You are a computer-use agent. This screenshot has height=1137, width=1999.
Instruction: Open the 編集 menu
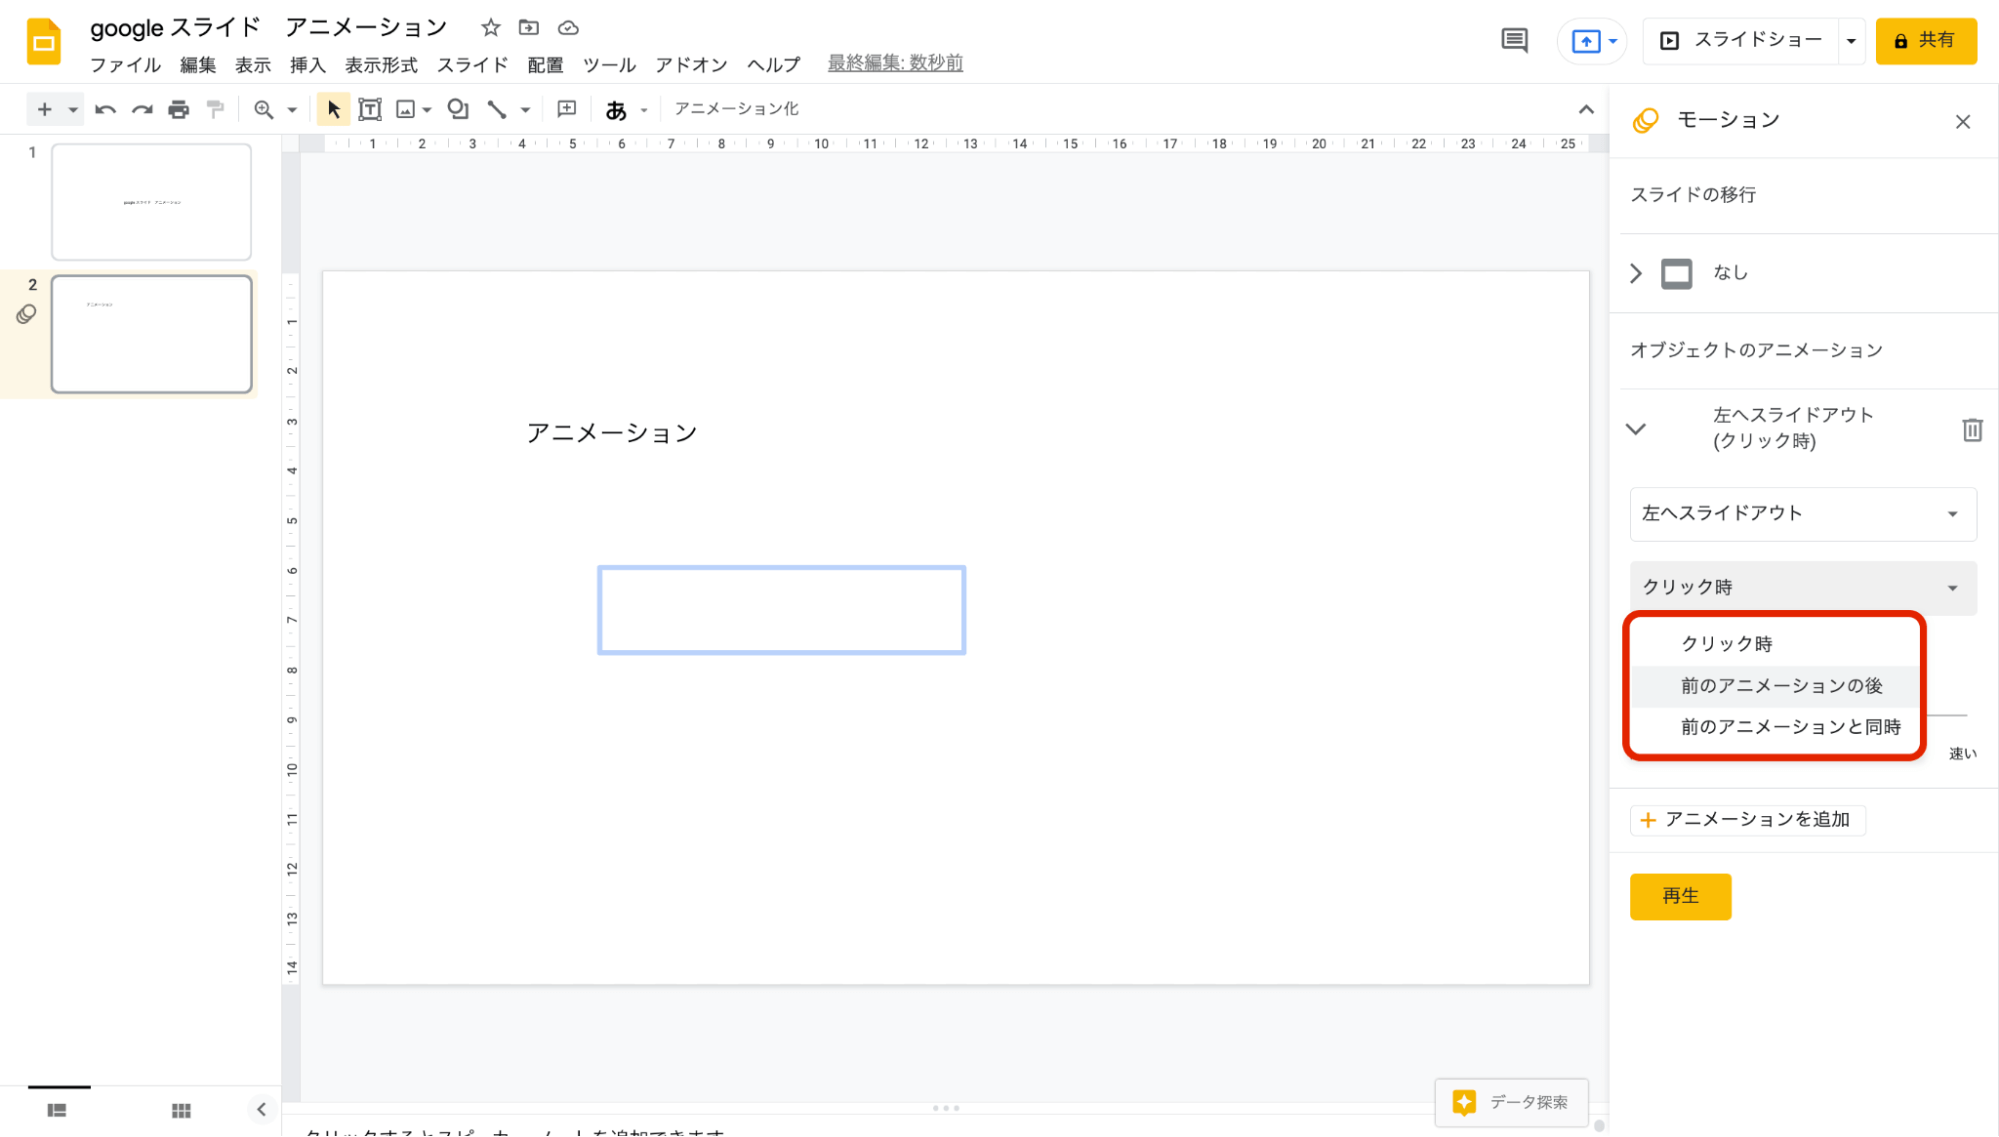198,65
